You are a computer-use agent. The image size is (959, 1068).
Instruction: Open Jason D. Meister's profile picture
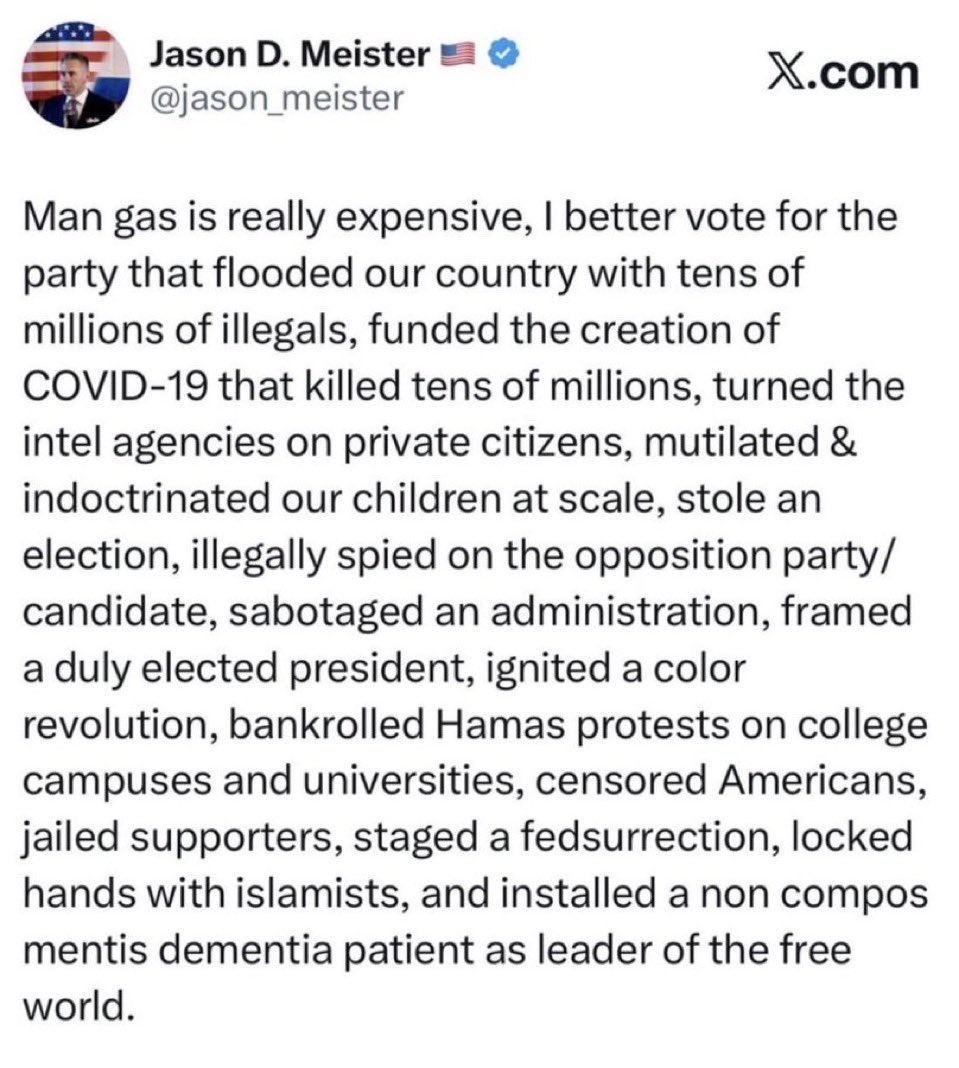coord(76,76)
